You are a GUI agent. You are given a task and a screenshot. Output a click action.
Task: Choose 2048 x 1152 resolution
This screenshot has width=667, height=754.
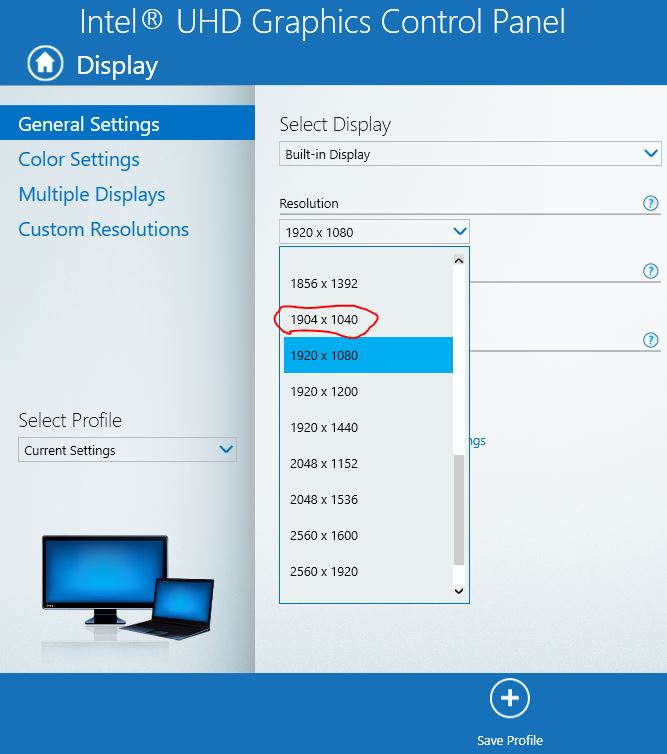pos(368,463)
